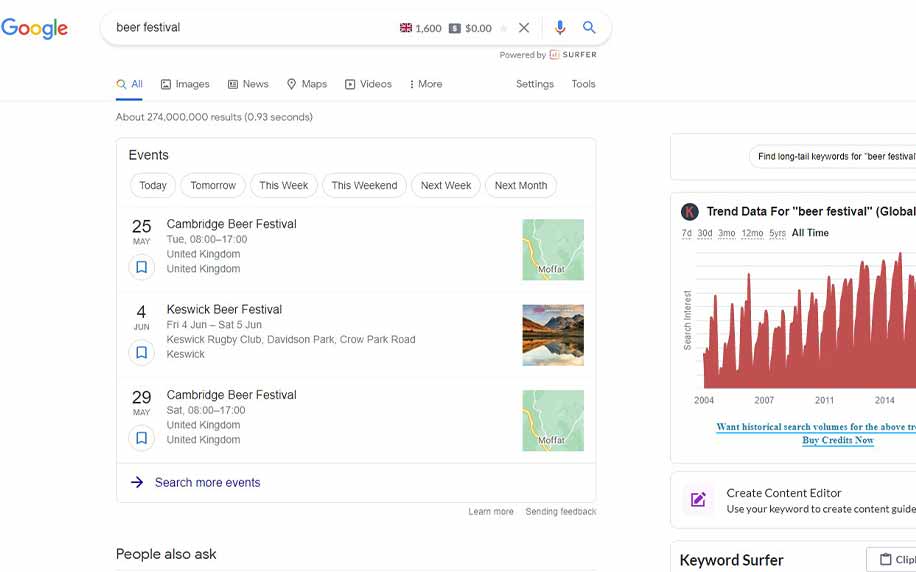Open the Keswick Beer Festival photo thumbnail

tap(553, 335)
